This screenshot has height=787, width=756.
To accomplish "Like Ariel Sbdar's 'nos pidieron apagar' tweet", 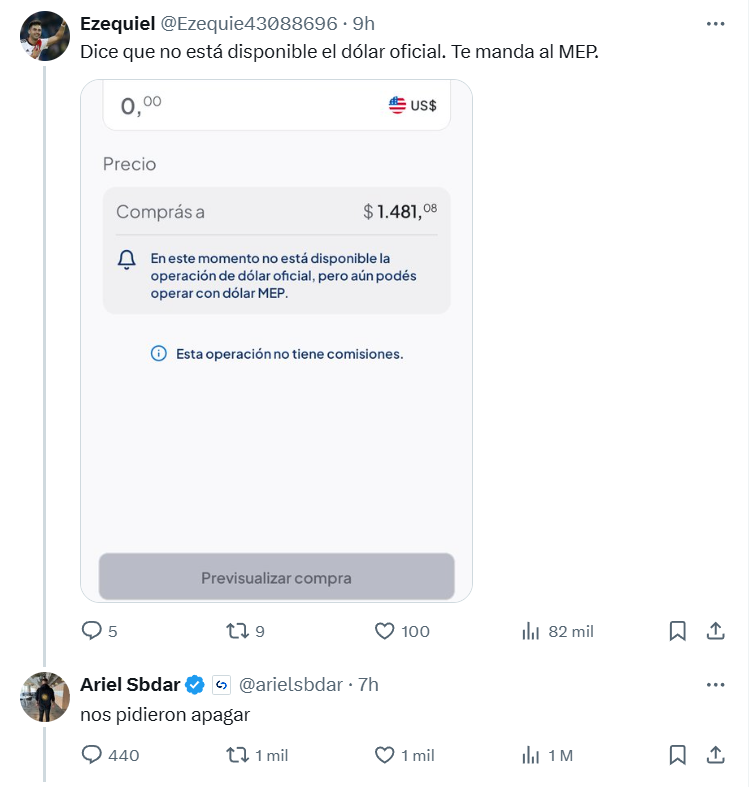I will pyautogui.click(x=385, y=754).
